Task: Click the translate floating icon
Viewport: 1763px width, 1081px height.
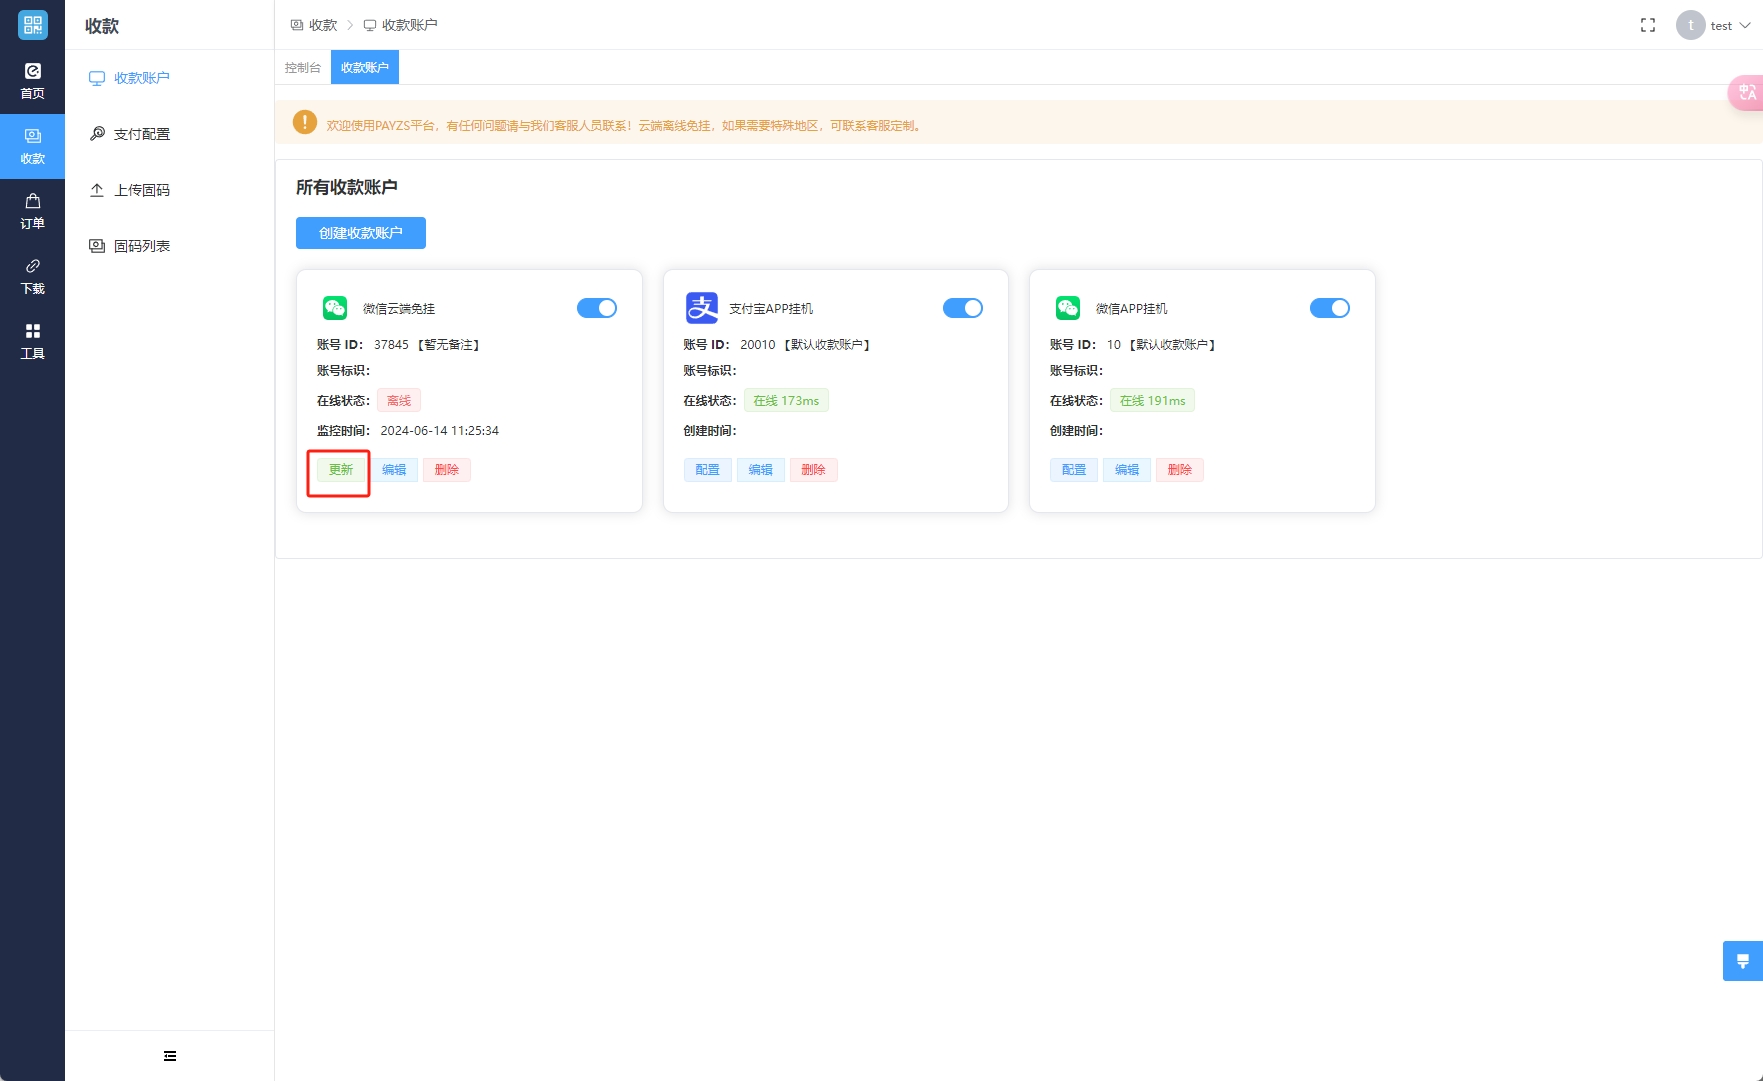Action: (1746, 93)
